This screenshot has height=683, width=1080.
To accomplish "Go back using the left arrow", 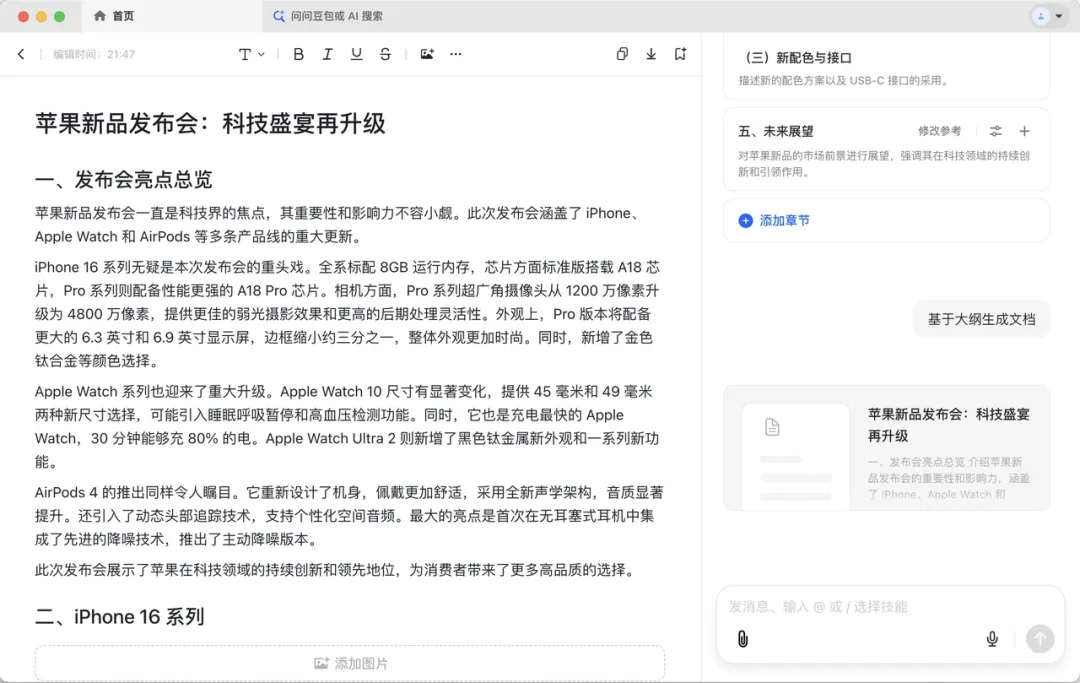I will point(21,54).
